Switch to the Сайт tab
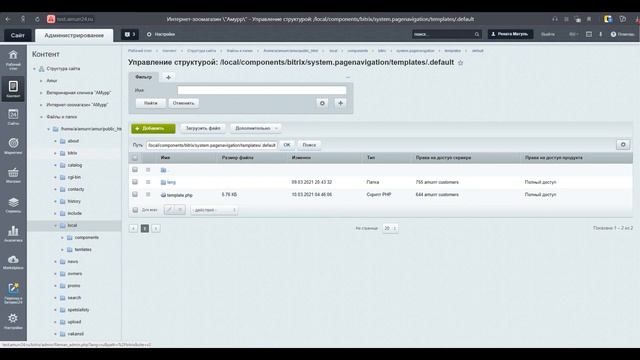Viewport: 640px width, 360px height. (x=18, y=36)
